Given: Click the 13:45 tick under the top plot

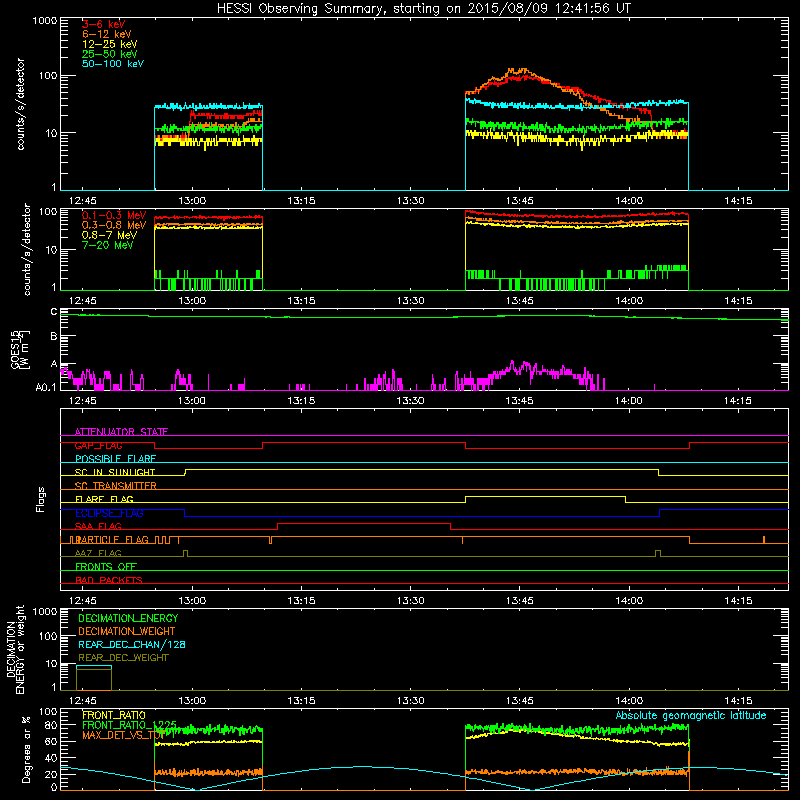Looking at the screenshot, I should click(x=519, y=201).
